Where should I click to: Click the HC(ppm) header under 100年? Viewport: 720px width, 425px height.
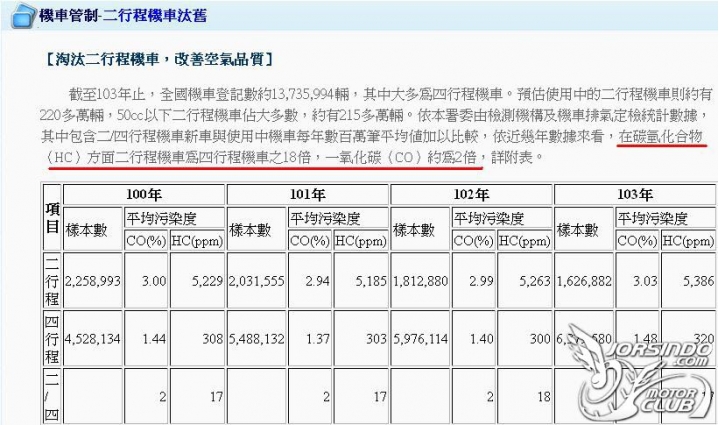pos(197,240)
